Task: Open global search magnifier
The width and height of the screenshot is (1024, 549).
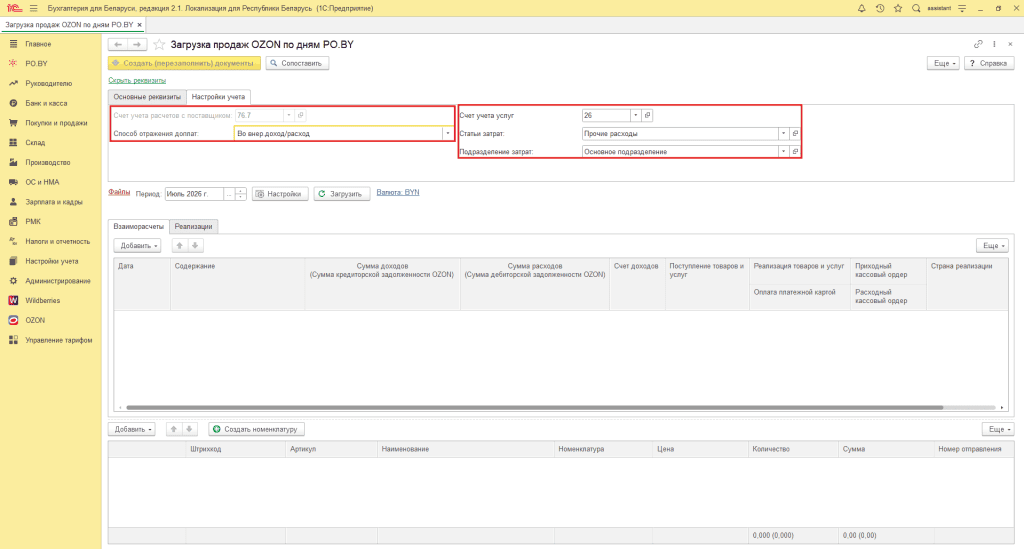Action: coord(916,8)
